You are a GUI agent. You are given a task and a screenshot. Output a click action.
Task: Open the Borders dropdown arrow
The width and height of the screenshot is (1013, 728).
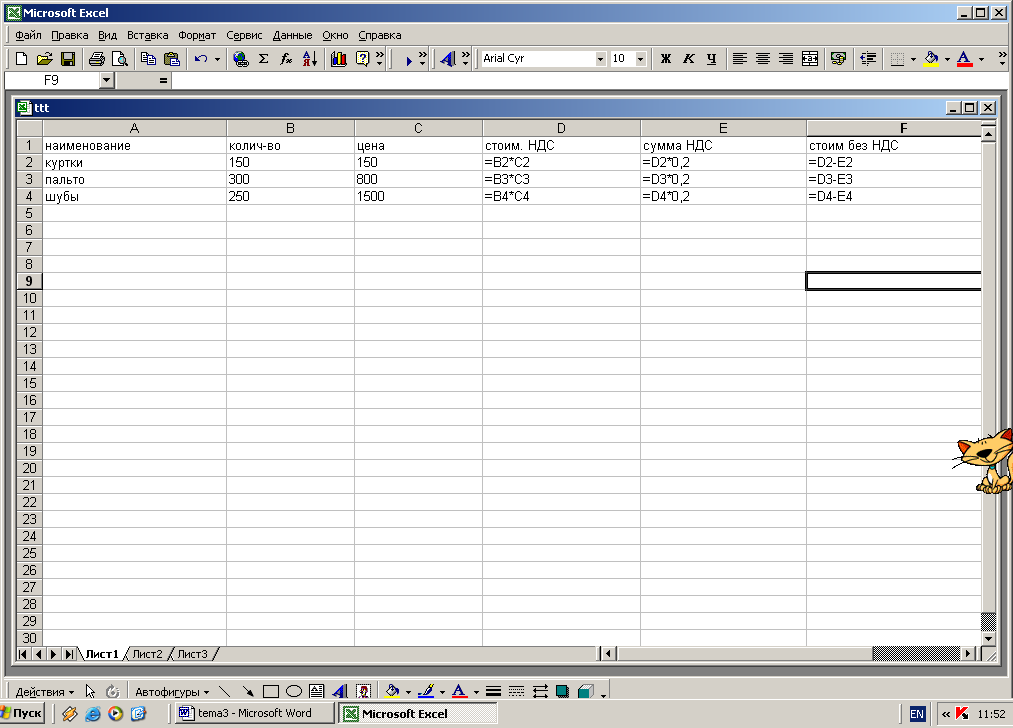[x=913, y=59]
